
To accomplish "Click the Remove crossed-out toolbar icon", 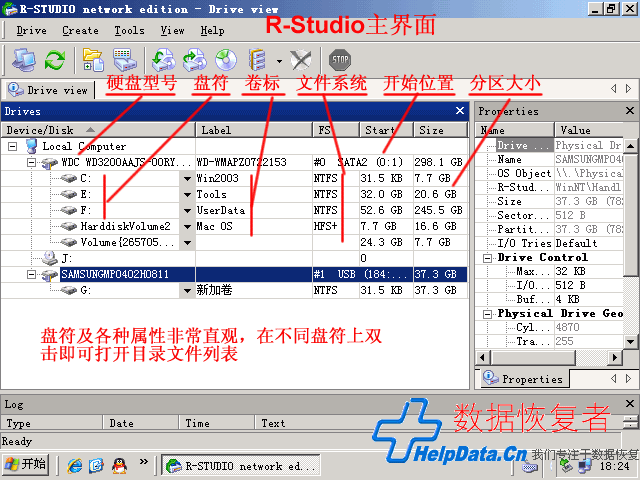I will pos(301,60).
